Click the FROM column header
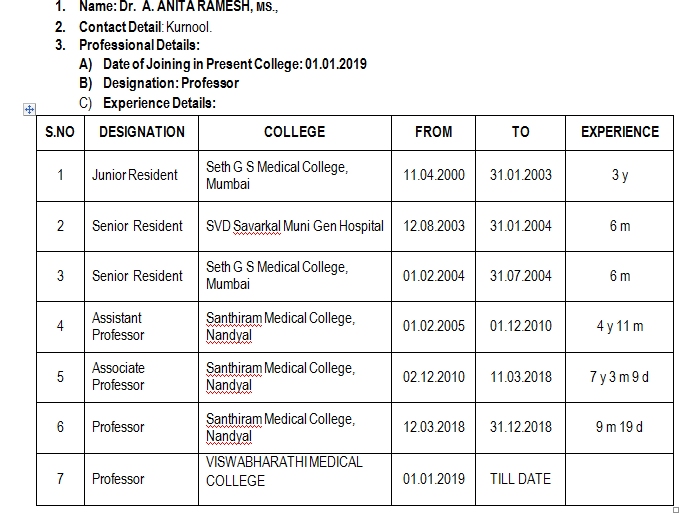 click(x=434, y=132)
